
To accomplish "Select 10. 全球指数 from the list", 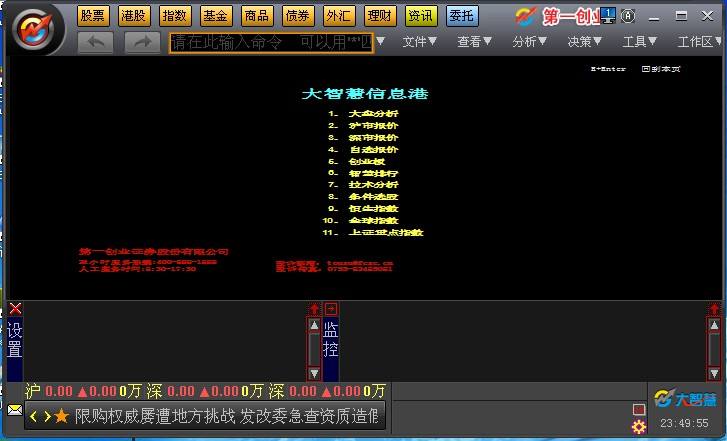I will coord(361,221).
